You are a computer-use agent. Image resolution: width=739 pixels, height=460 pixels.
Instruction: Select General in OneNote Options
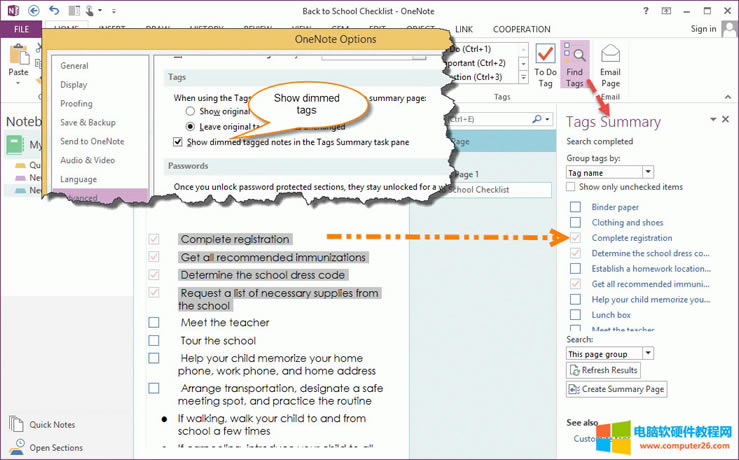point(74,66)
